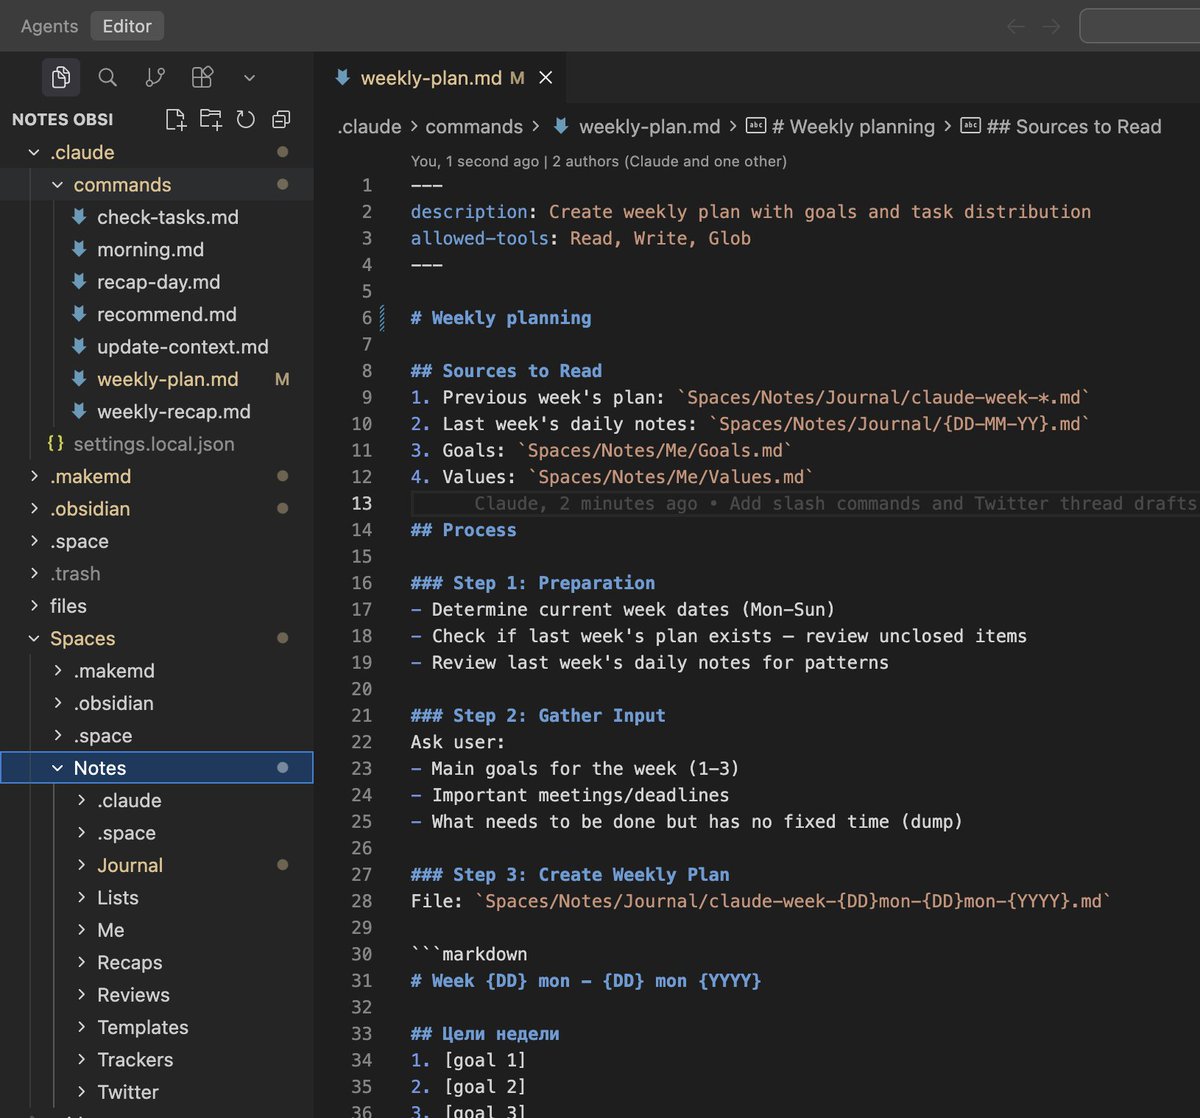Go back with the left arrow
1200x1118 pixels.
pyautogui.click(x=1016, y=26)
